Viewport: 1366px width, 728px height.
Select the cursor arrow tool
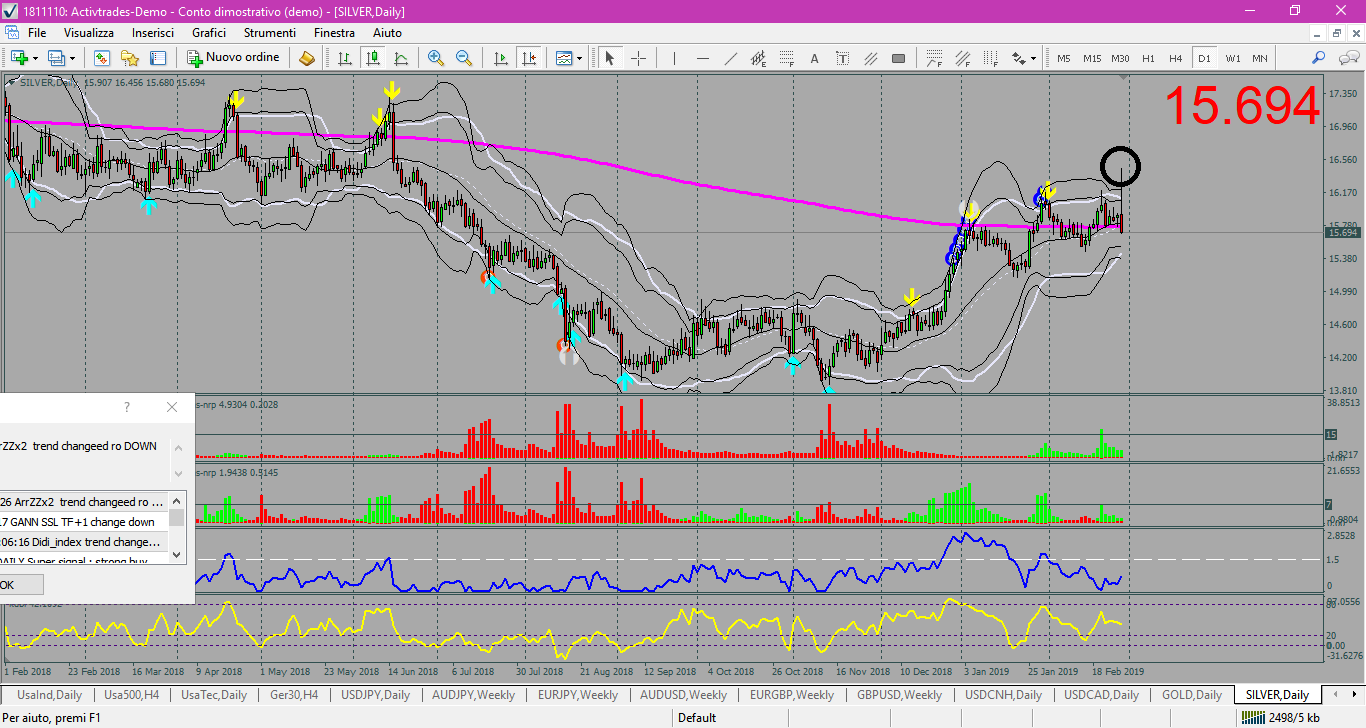[610, 58]
